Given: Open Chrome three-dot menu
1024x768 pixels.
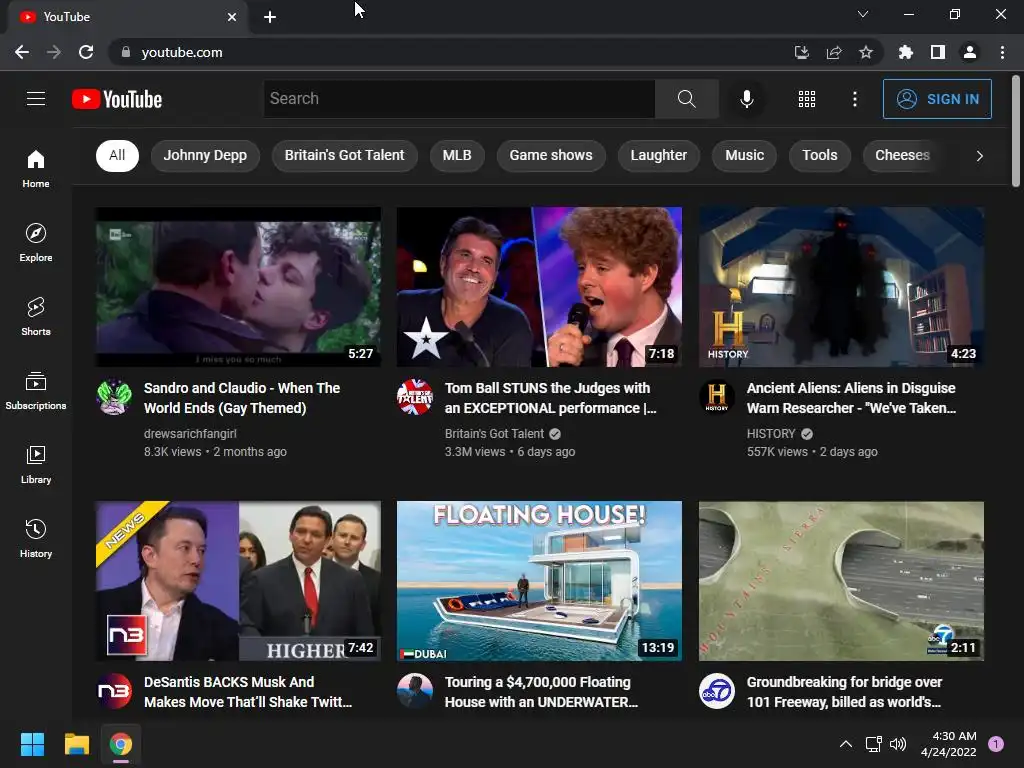Looking at the screenshot, I should (1002, 52).
